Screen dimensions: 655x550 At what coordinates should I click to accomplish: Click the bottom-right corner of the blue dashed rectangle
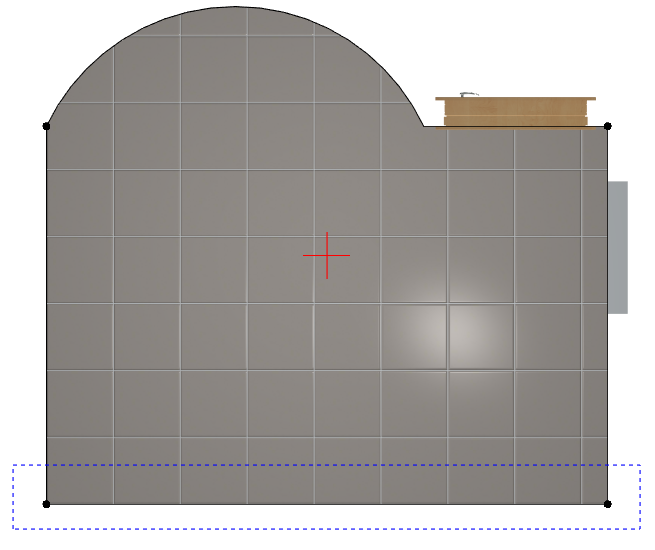[x=640, y=528]
